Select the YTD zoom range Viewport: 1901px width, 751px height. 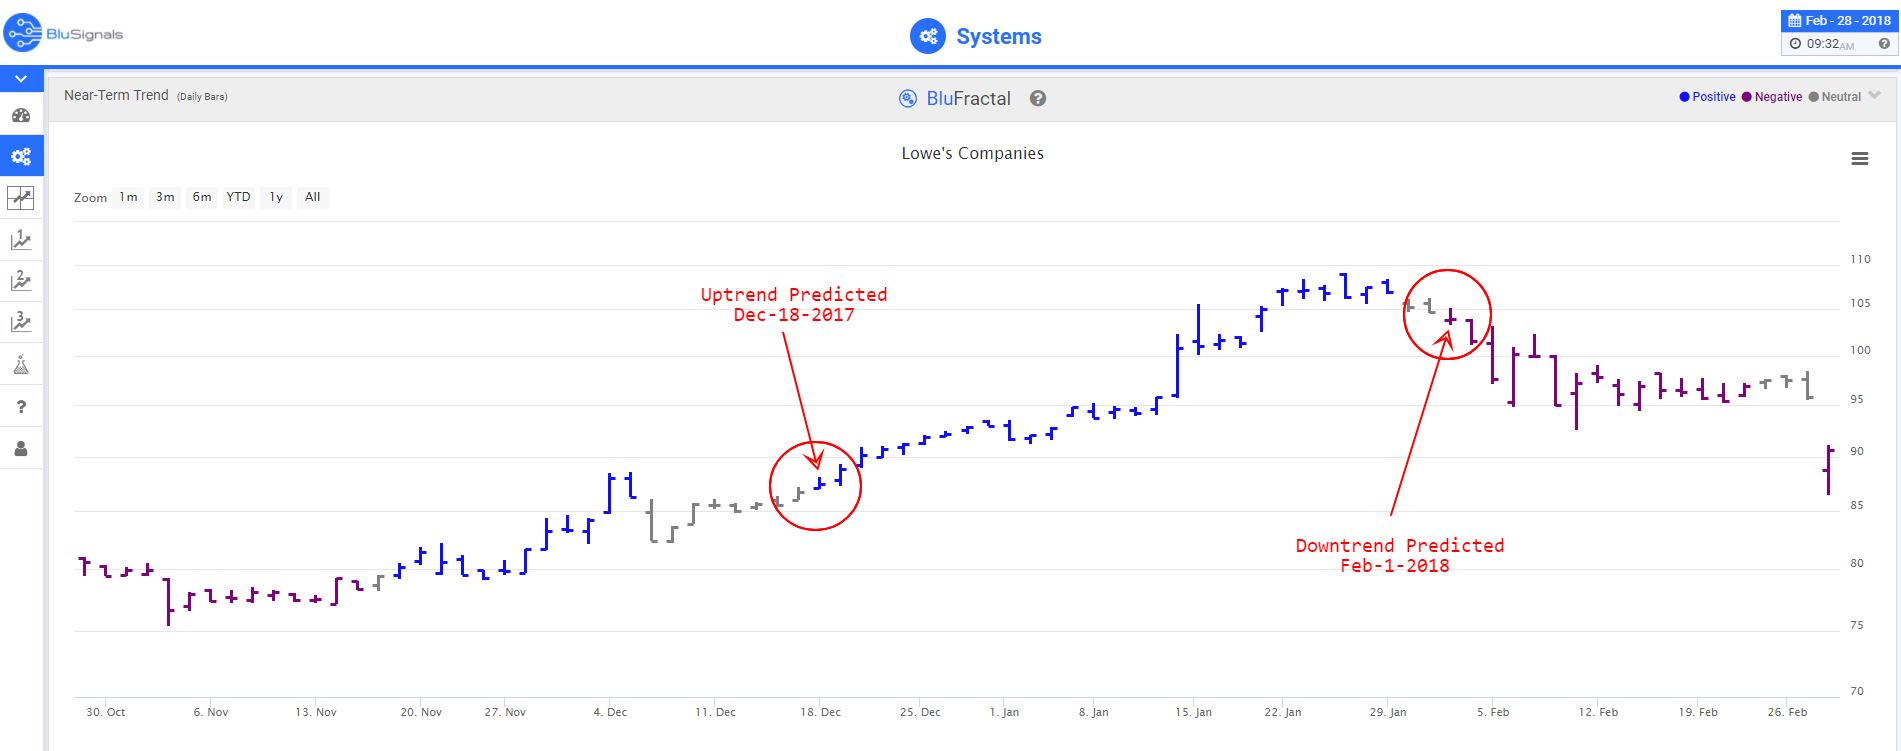pyautogui.click(x=238, y=197)
